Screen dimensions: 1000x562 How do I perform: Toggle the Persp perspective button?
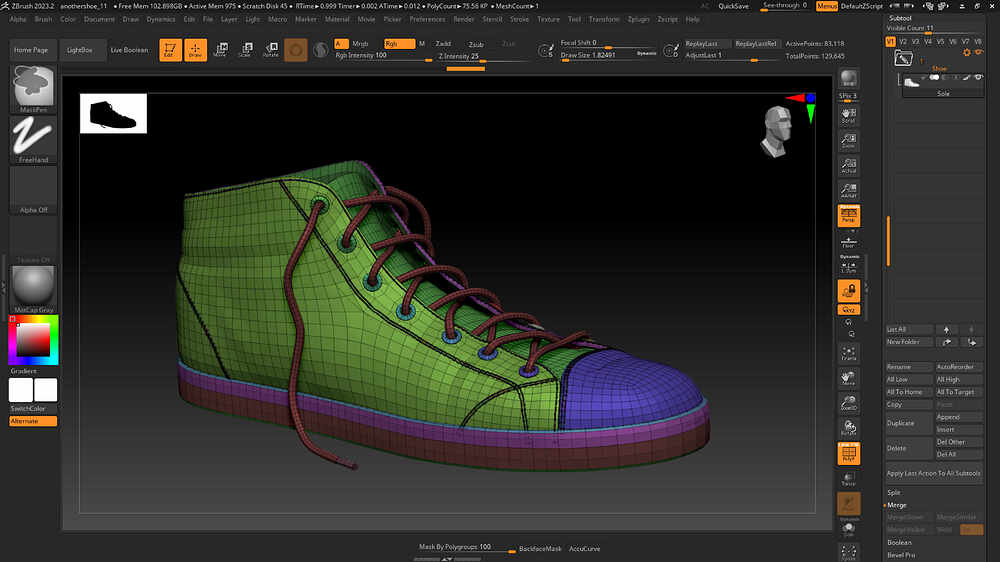848,216
